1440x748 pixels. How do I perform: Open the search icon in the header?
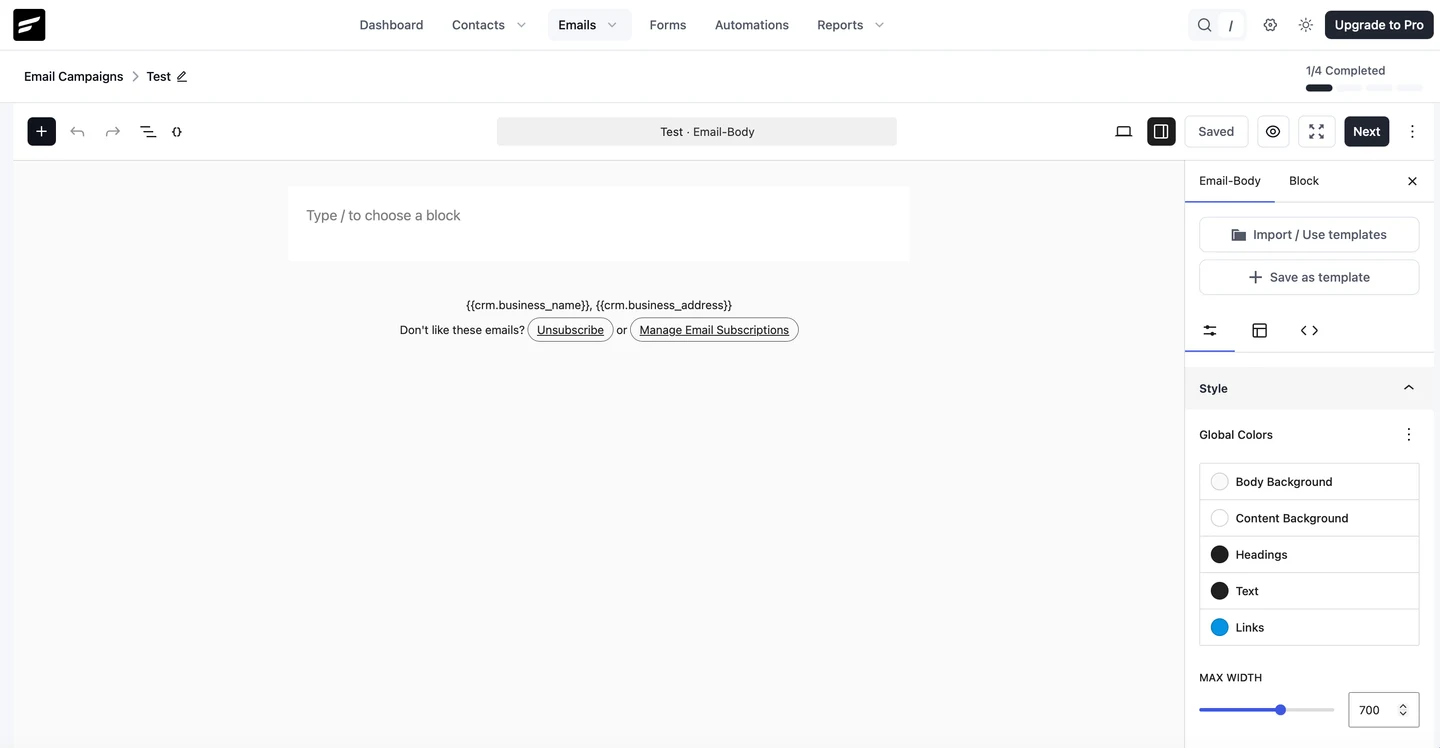click(1205, 25)
